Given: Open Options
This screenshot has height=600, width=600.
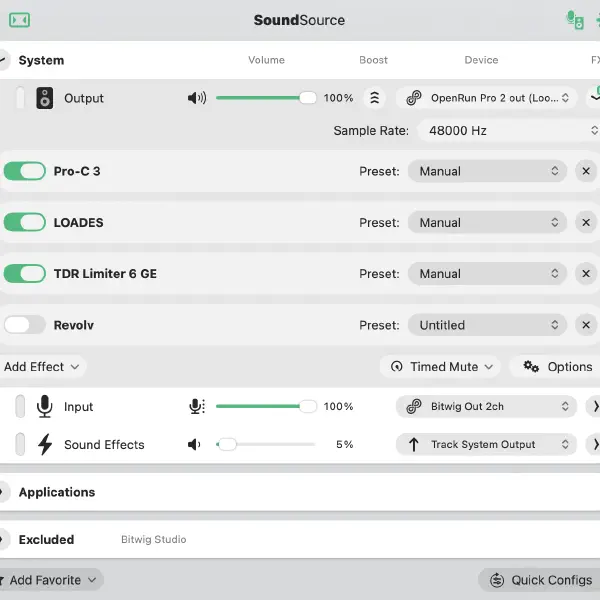Looking at the screenshot, I should 555,367.
